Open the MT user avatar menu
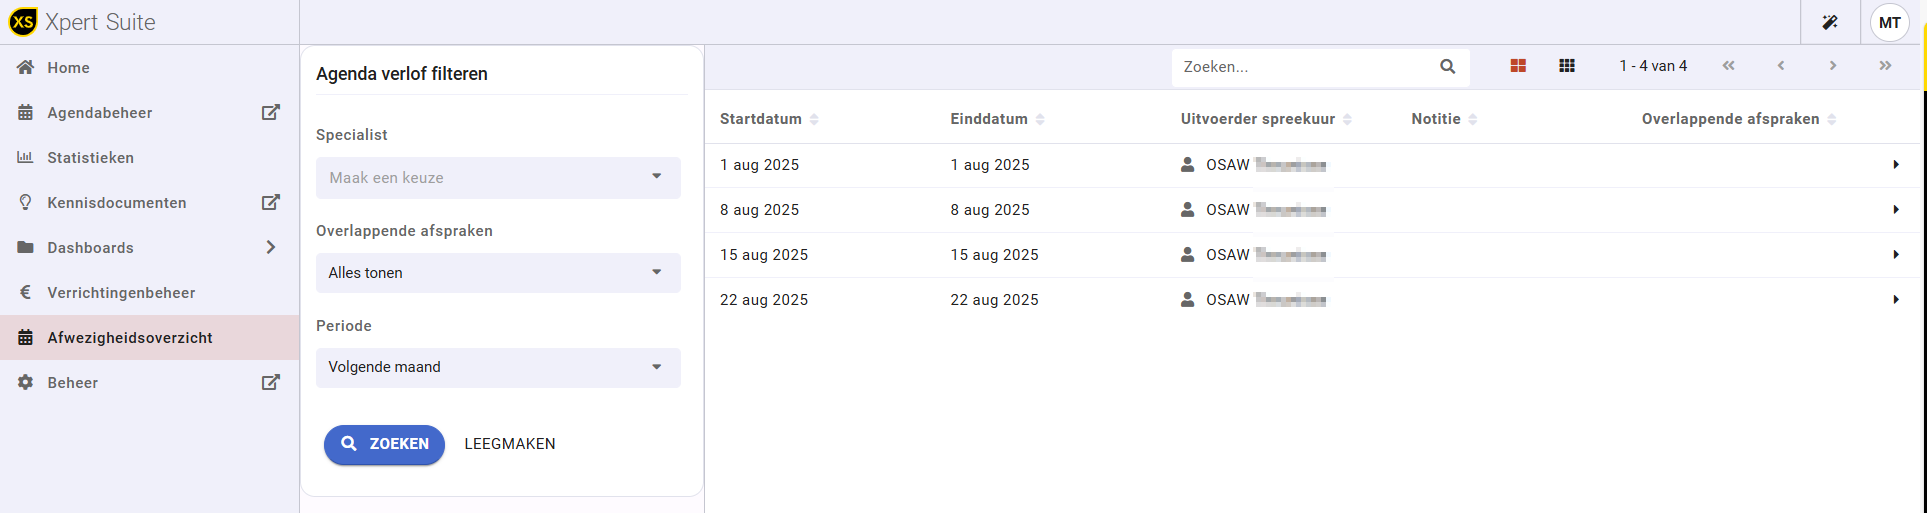Image resolution: width=1927 pixels, height=513 pixels. point(1889,22)
